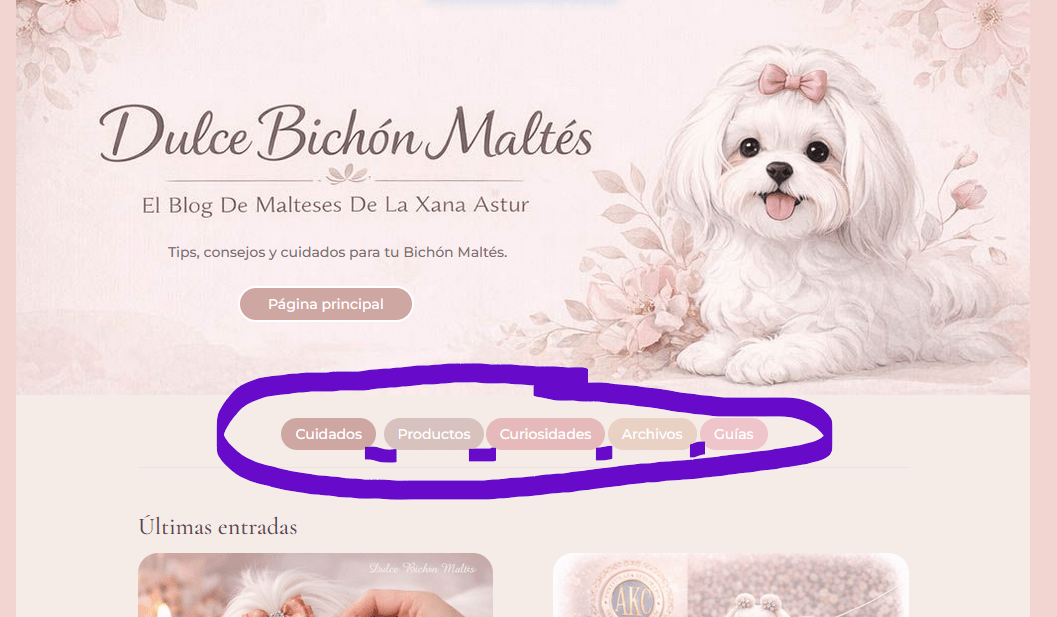Click the Dulce Bichón Maltés watermark on thumbnail
1057x617 pixels.
422,568
